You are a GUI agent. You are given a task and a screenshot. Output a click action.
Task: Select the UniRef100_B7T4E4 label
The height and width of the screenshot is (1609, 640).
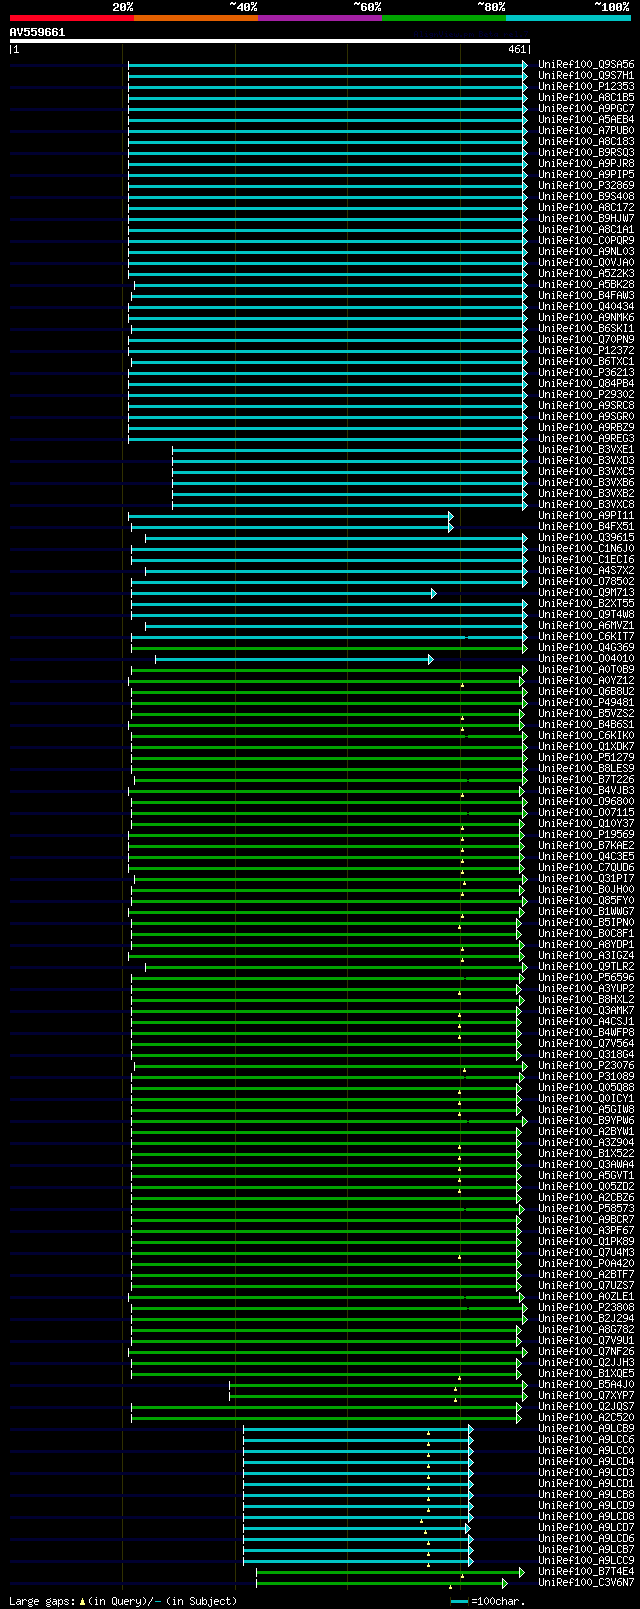pyautogui.click(x=586, y=1571)
